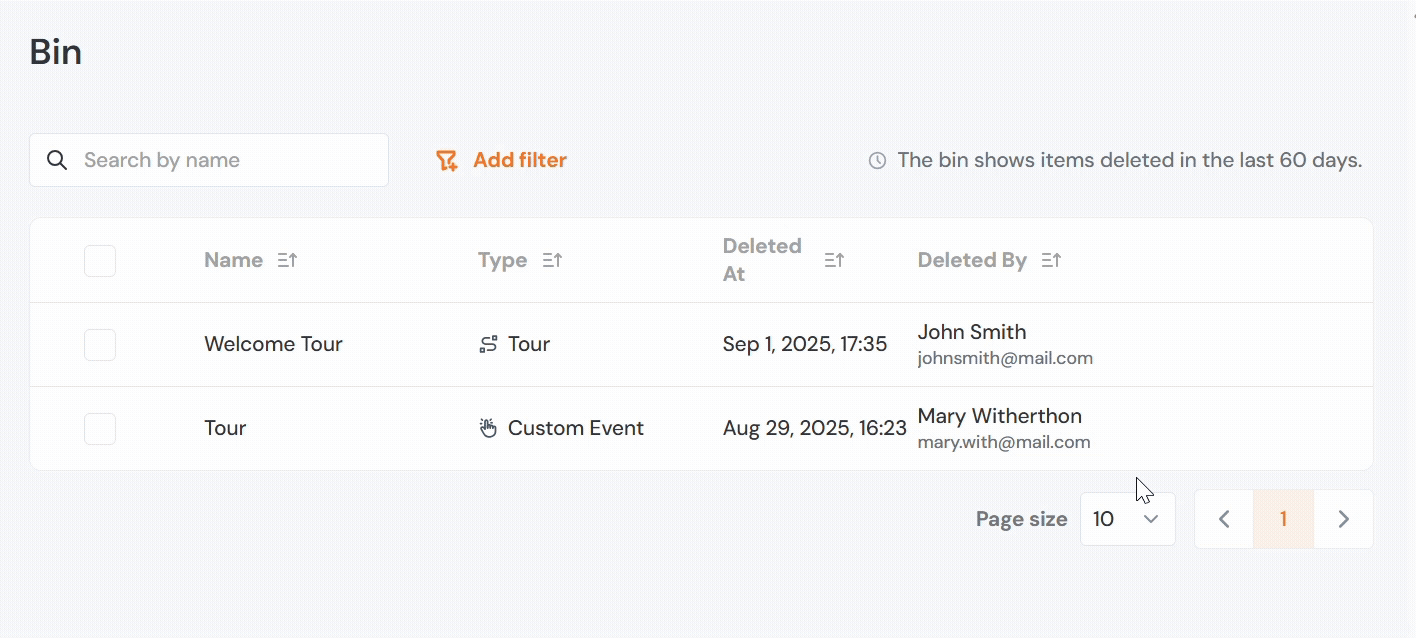Select page 1 in pagination
Screen dimensions: 1416x638
click(x=1283, y=519)
